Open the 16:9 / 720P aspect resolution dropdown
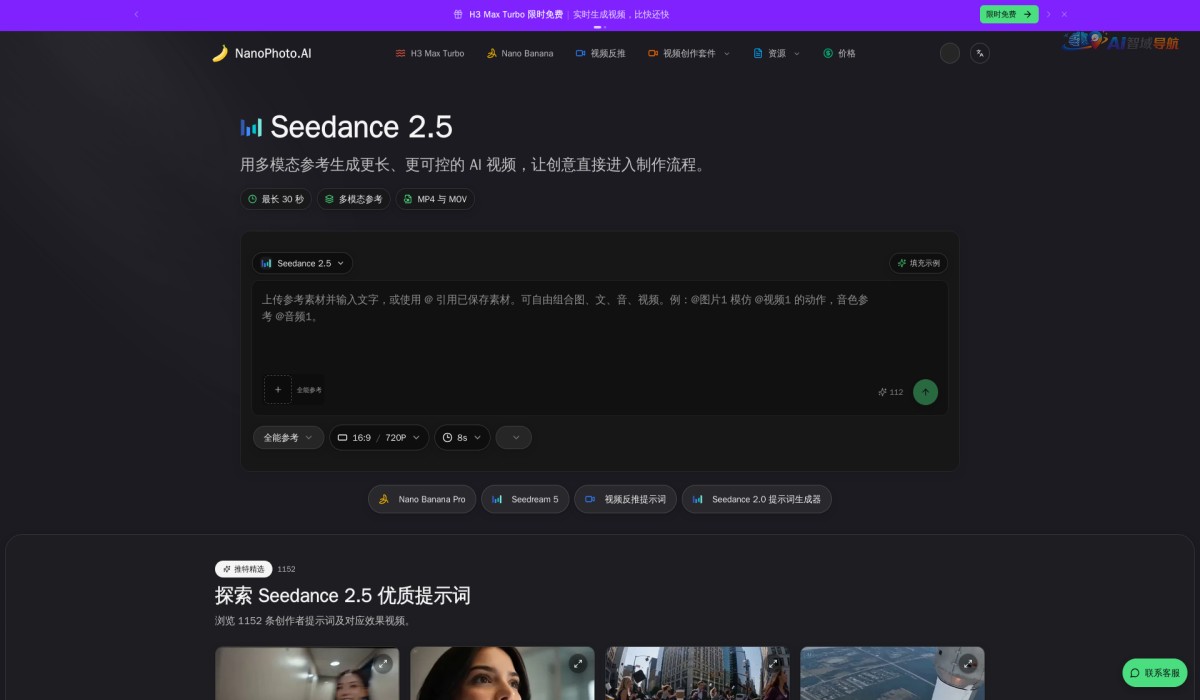This screenshot has width=1200, height=700. [379, 437]
